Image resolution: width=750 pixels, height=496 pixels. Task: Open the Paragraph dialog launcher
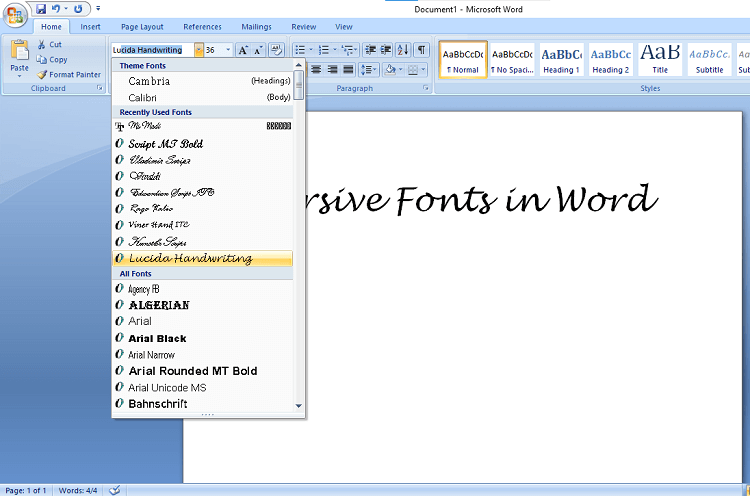425,88
